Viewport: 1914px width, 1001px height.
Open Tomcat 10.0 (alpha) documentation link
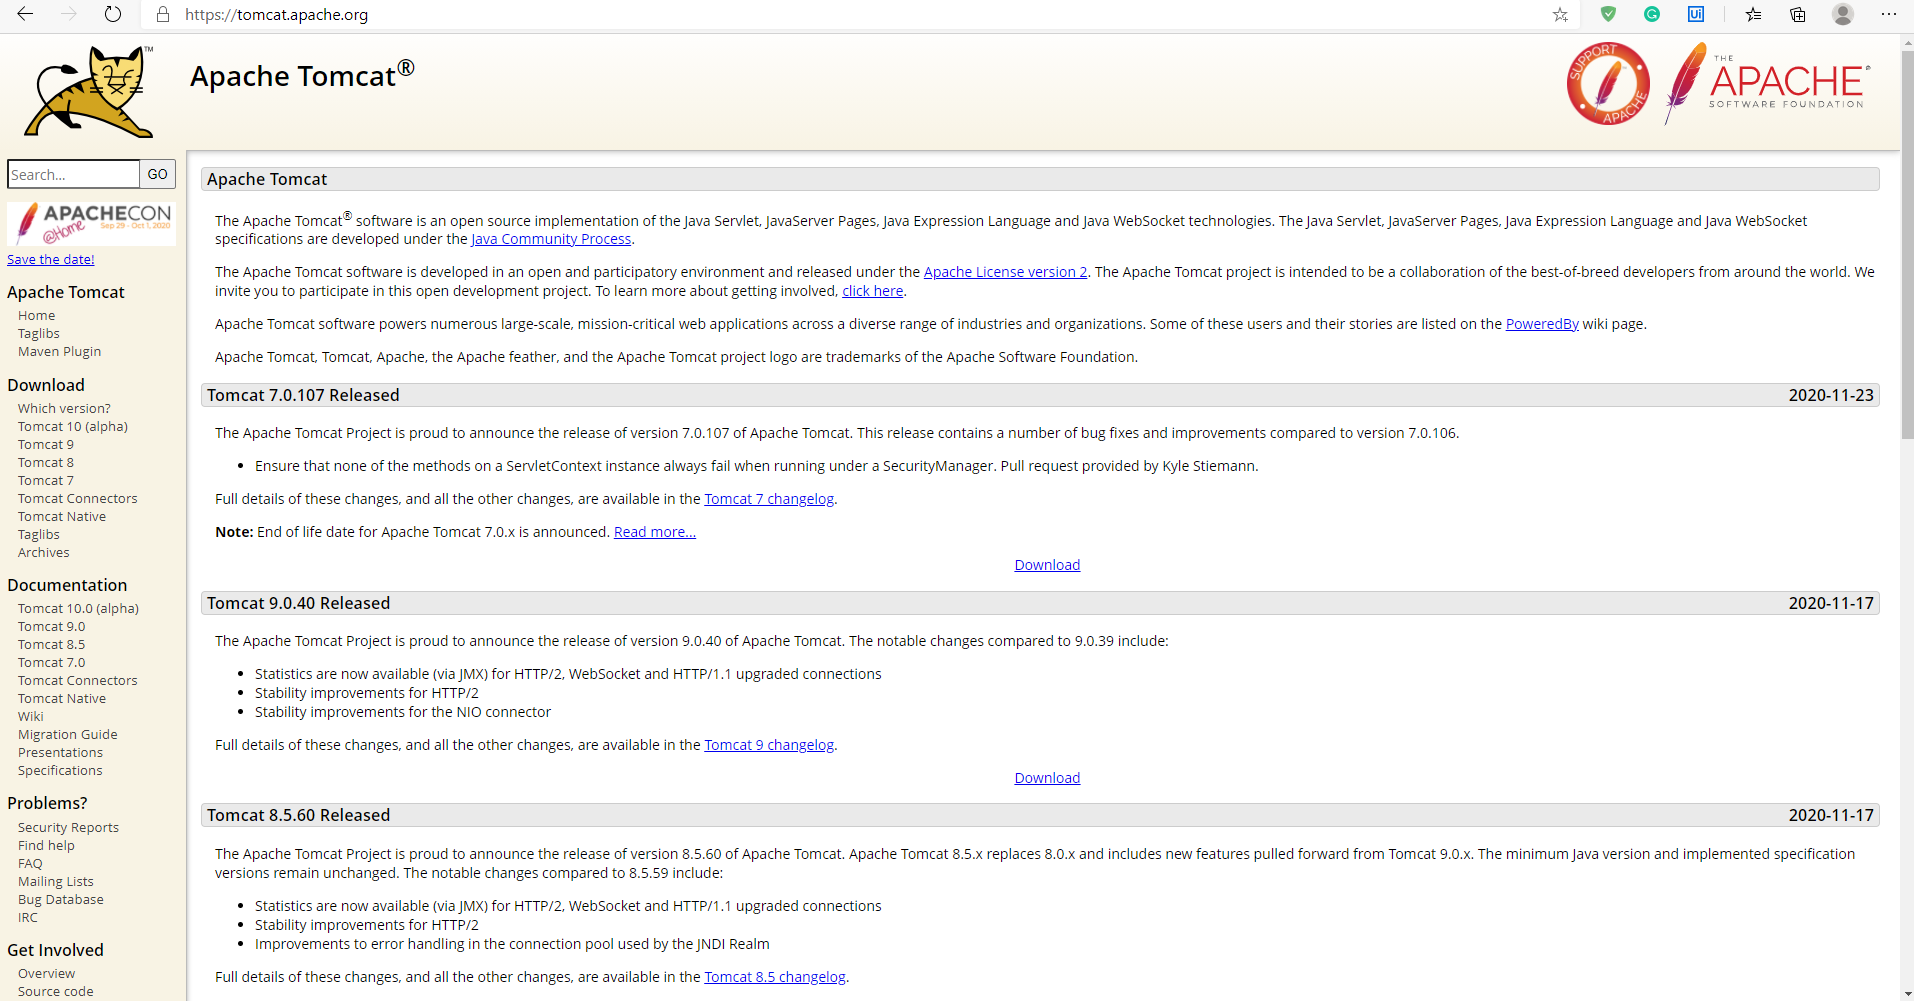(78, 608)
